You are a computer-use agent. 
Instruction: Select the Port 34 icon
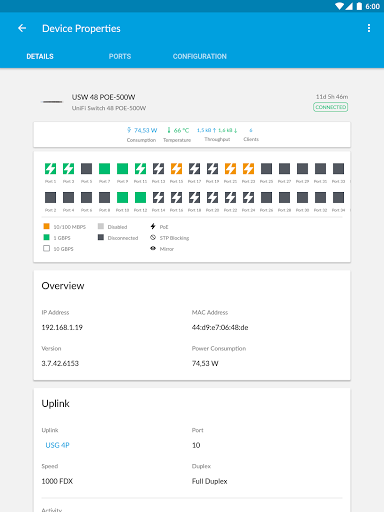coord(338,197)
